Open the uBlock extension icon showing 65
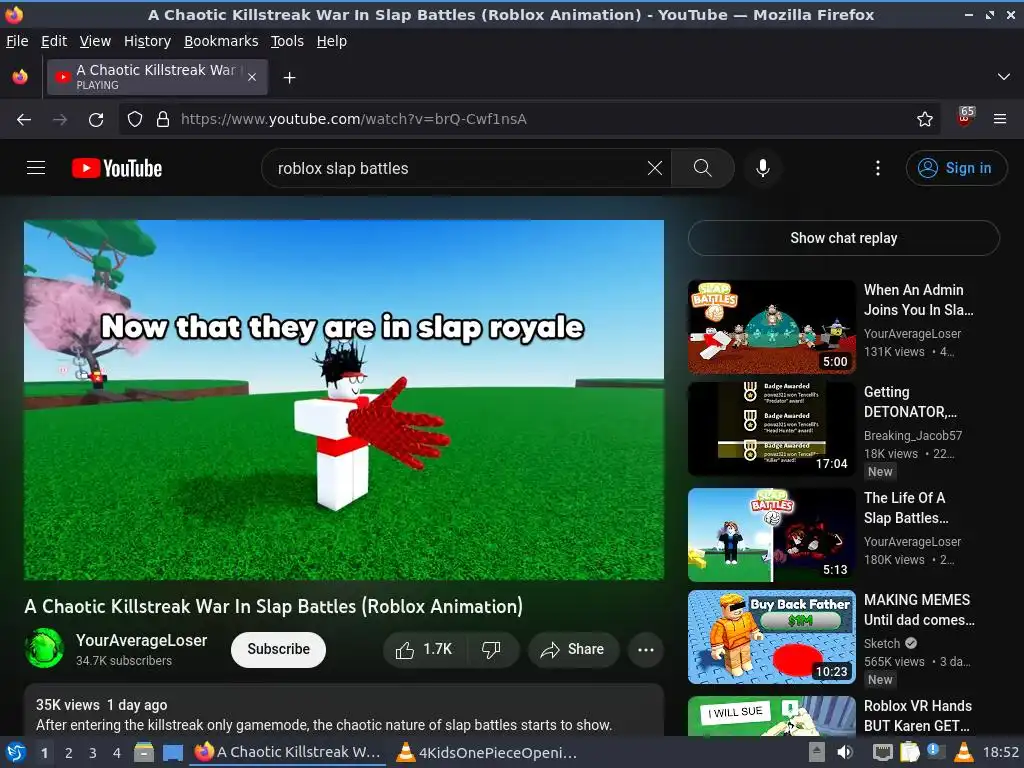 (x=965, y=118)
